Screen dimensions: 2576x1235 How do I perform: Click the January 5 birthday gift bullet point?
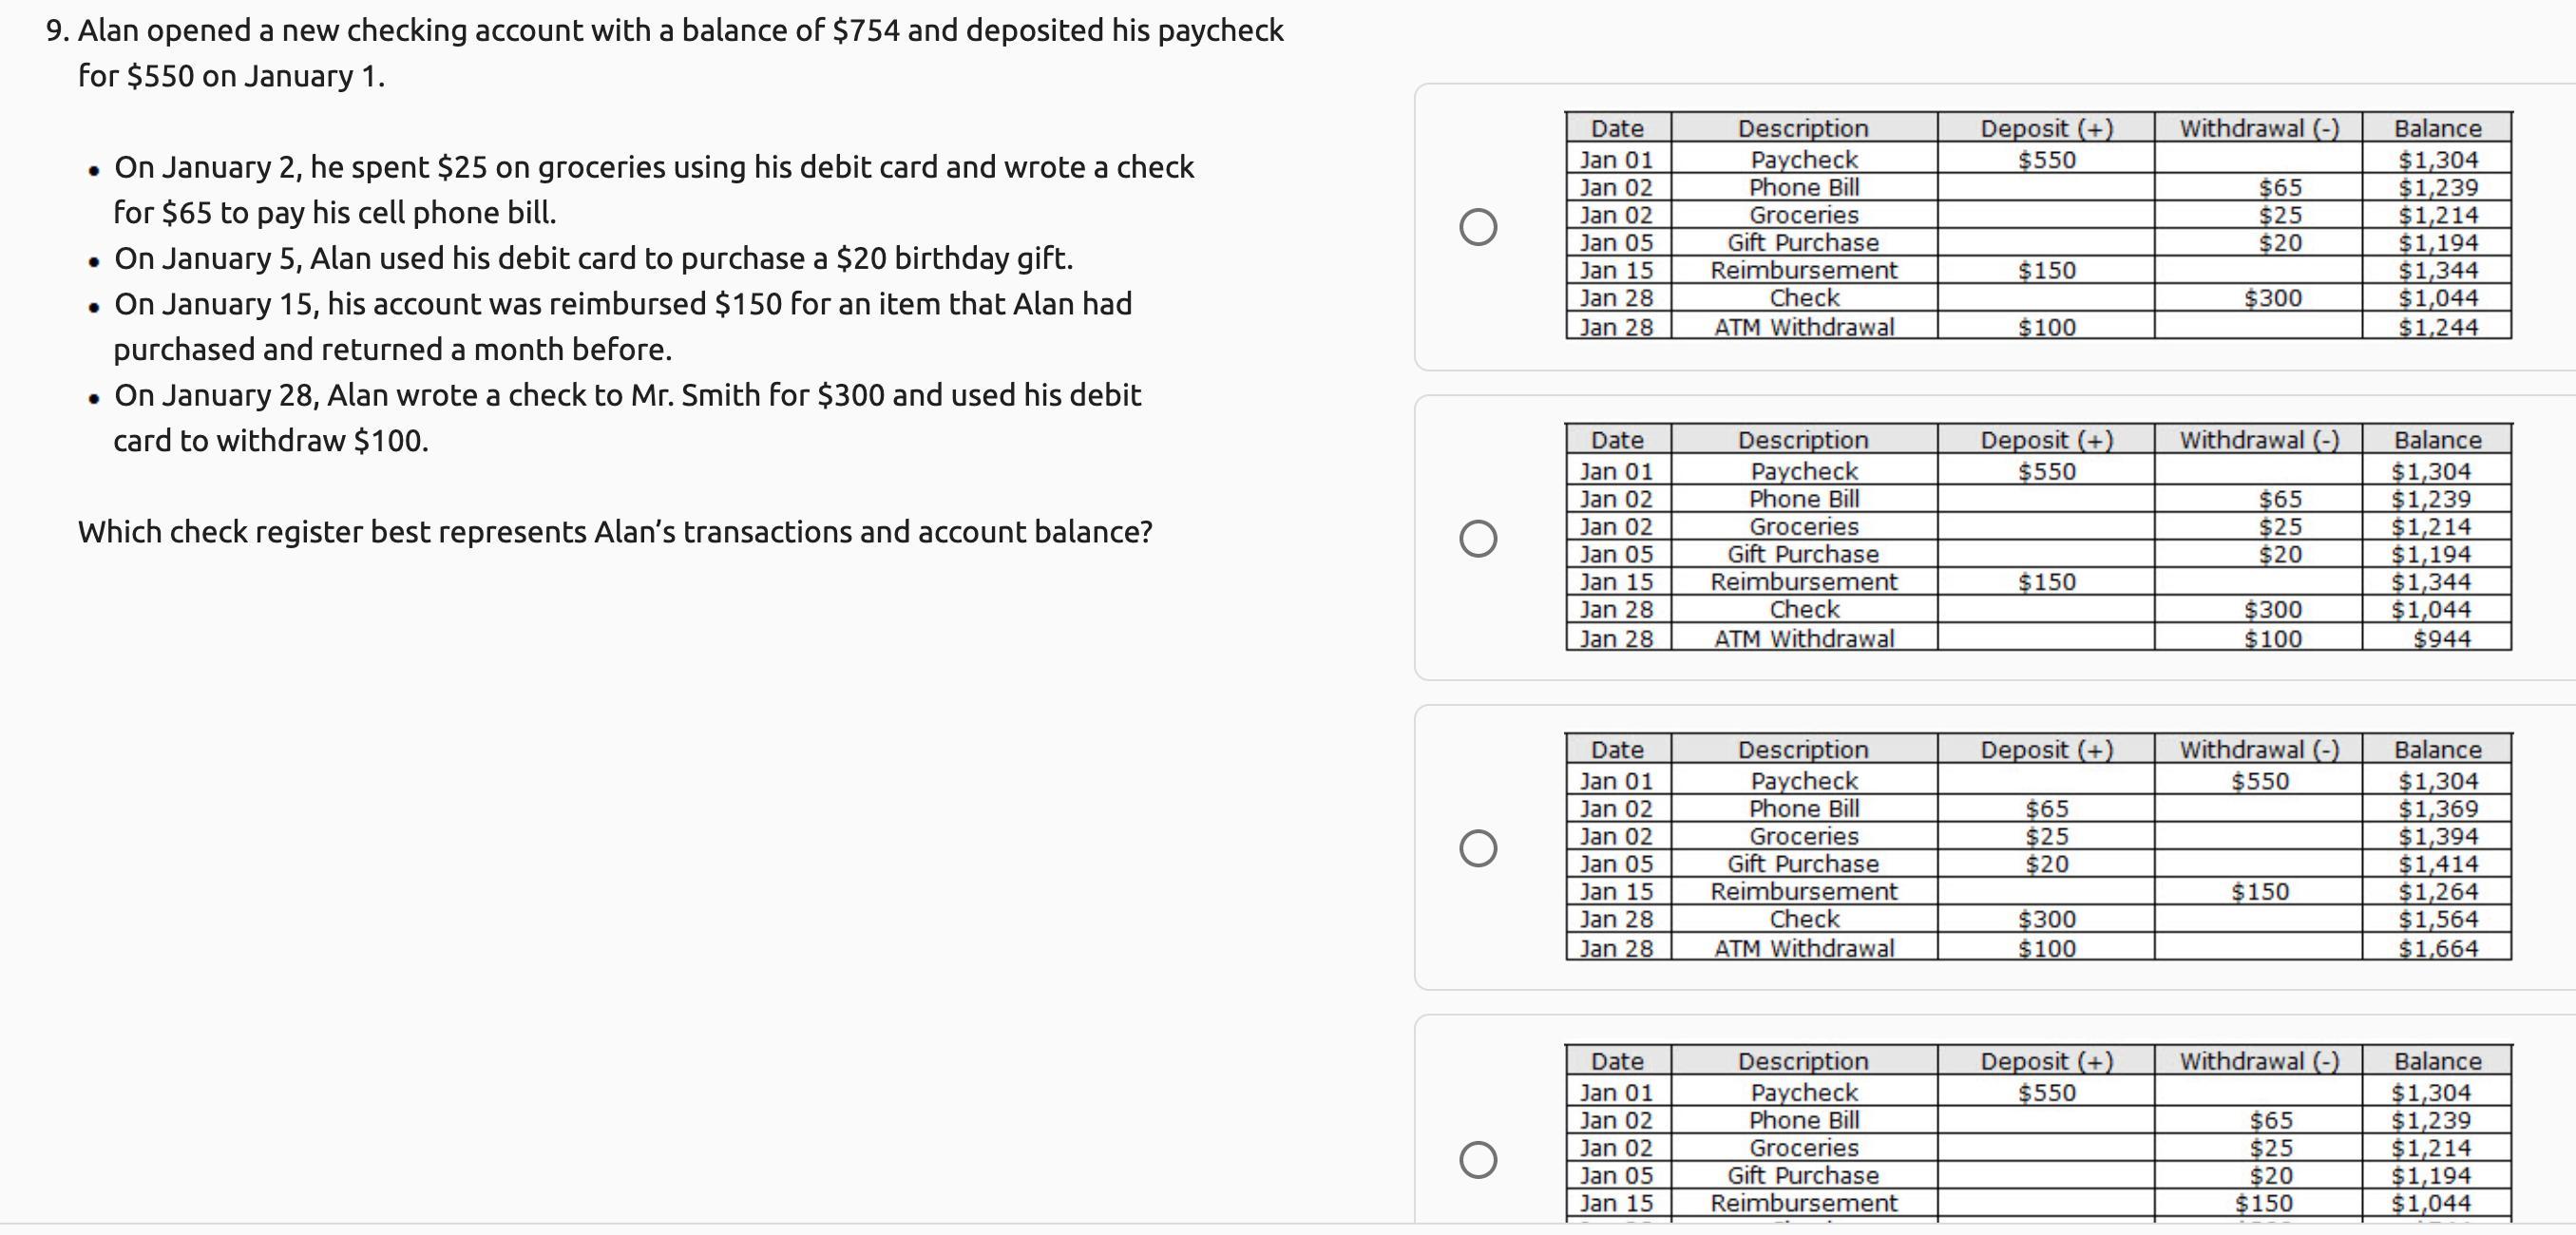[593, 258]
